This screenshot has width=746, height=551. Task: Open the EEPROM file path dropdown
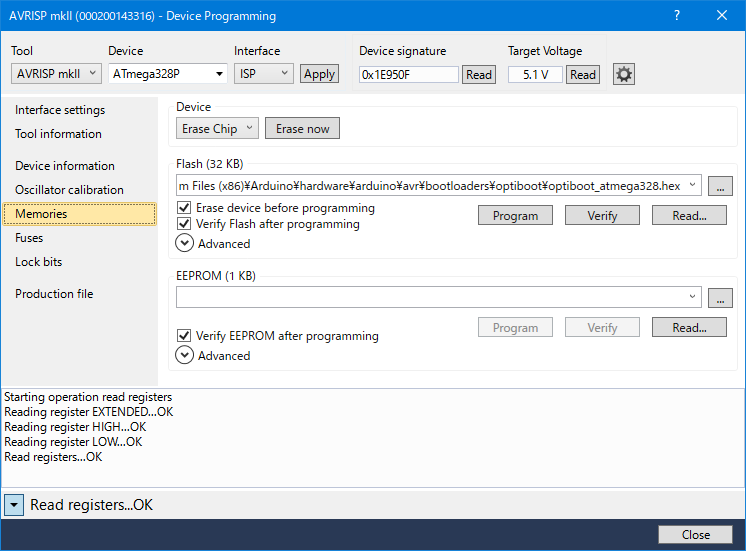pos(692,297)
